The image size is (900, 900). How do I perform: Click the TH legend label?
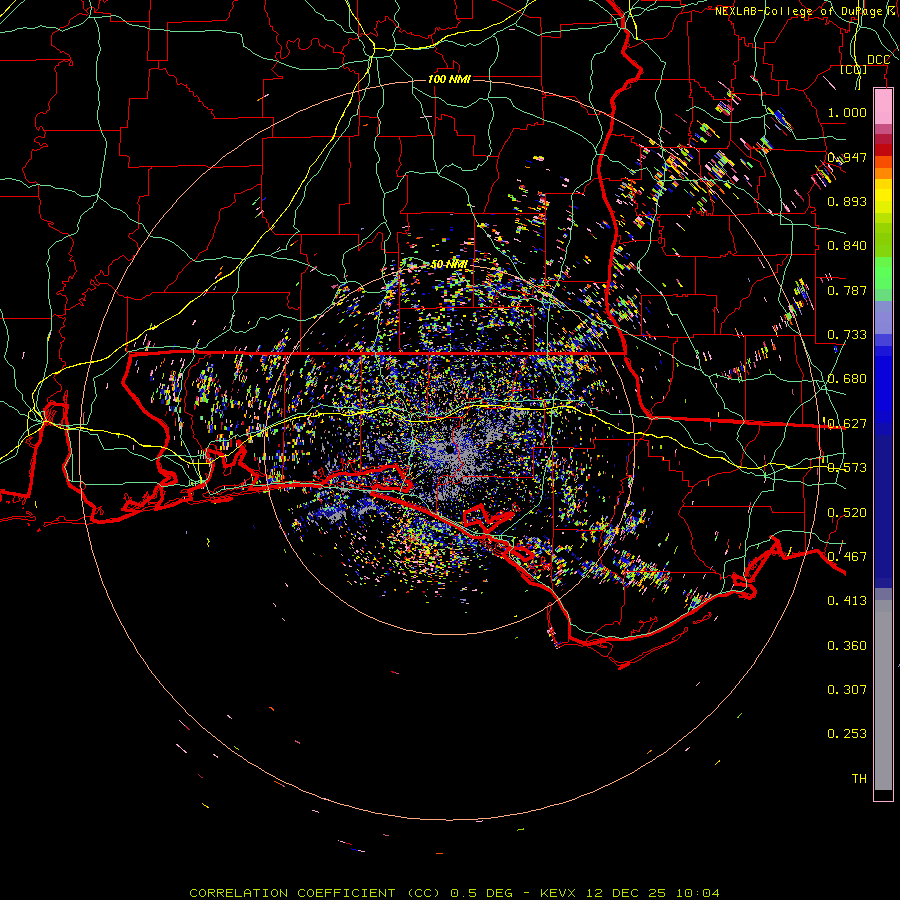(859, 779)
